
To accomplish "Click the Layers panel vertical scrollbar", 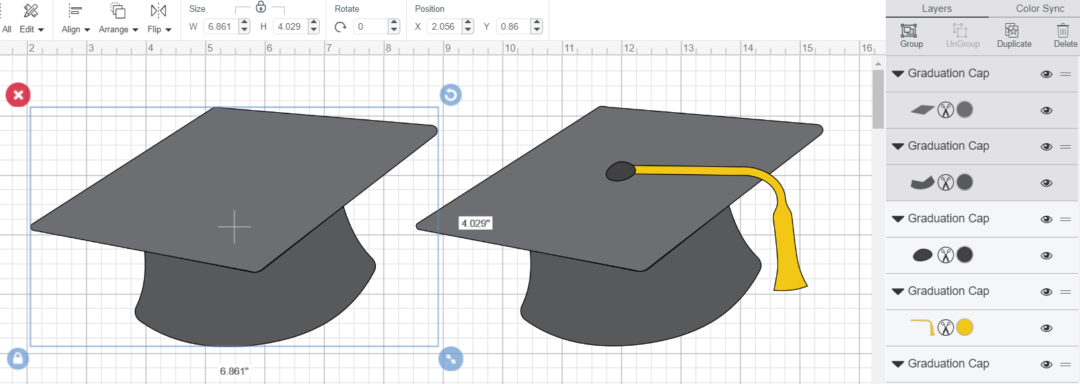I will (x=878, y=99).
